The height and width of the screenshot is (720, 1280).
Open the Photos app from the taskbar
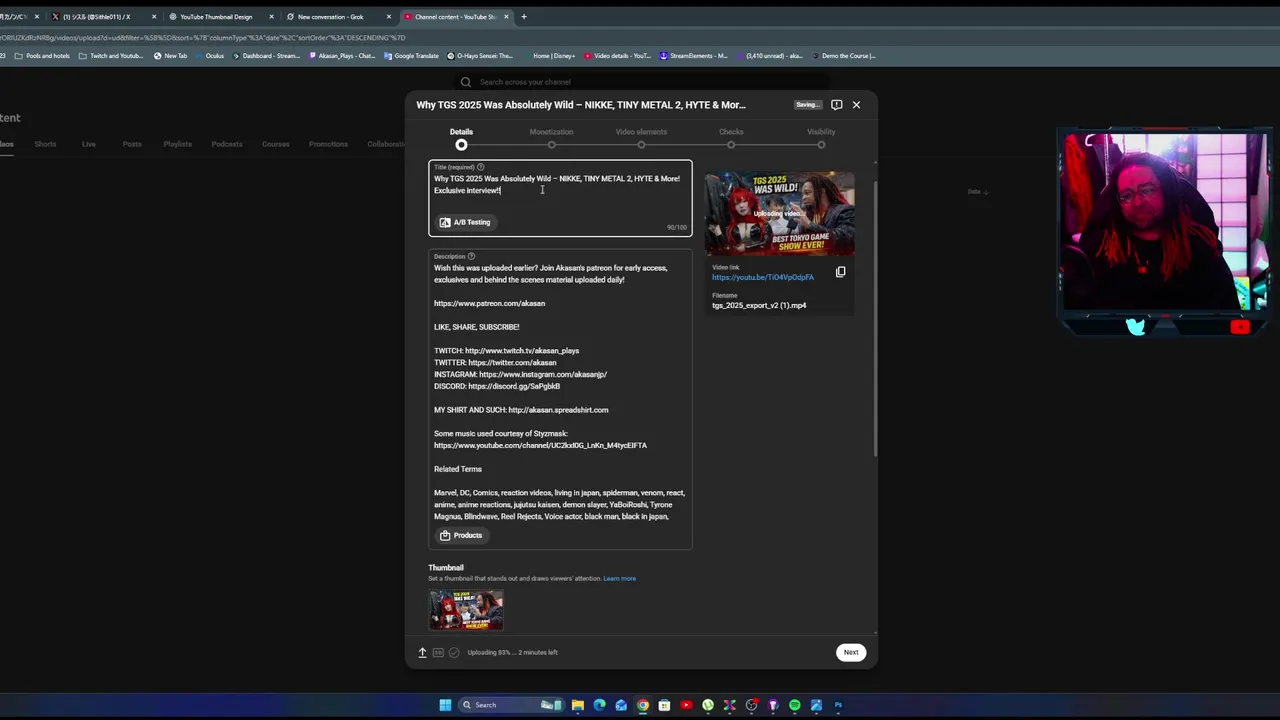point(816,705)
